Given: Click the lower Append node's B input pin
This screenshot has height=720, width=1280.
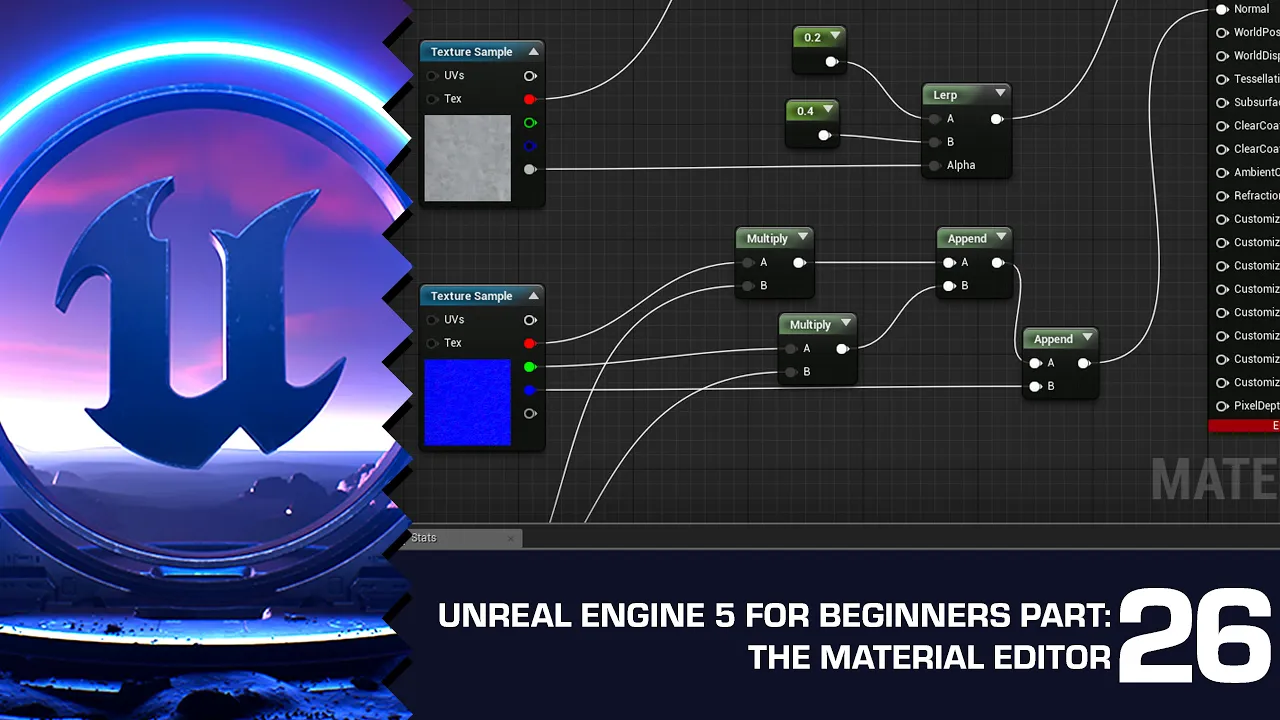Looking at the screenshot, I should (x=1035, y=386).
